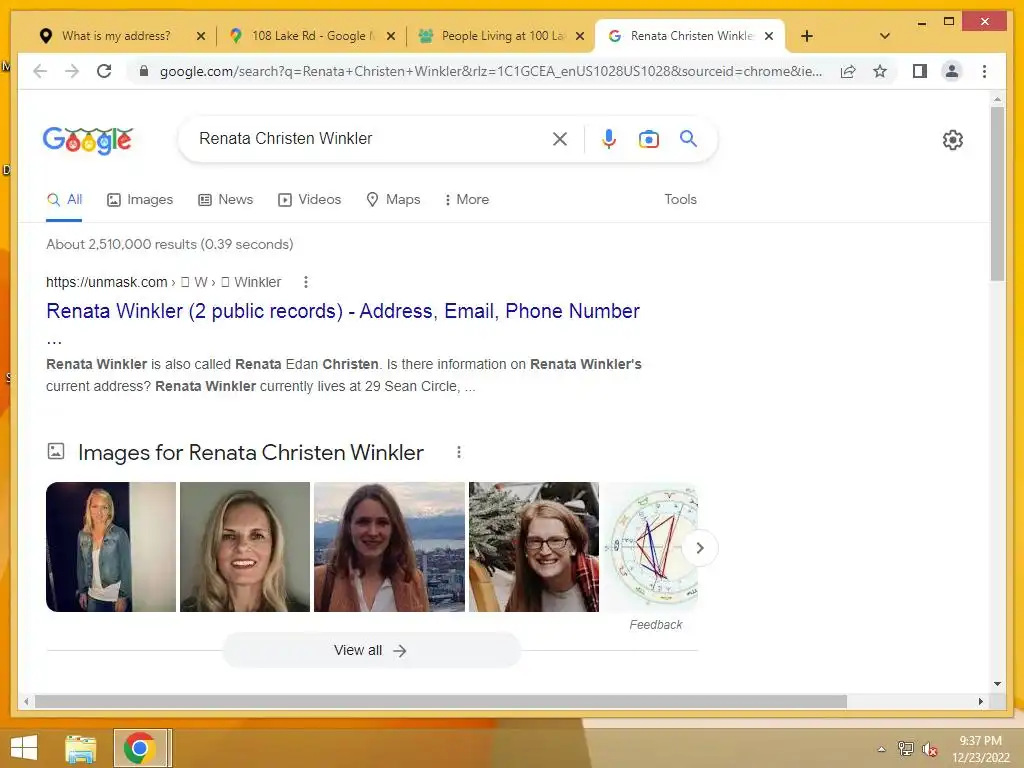Click the 'View all' images button
The image size is (1024, 768).
coord(372,650)
